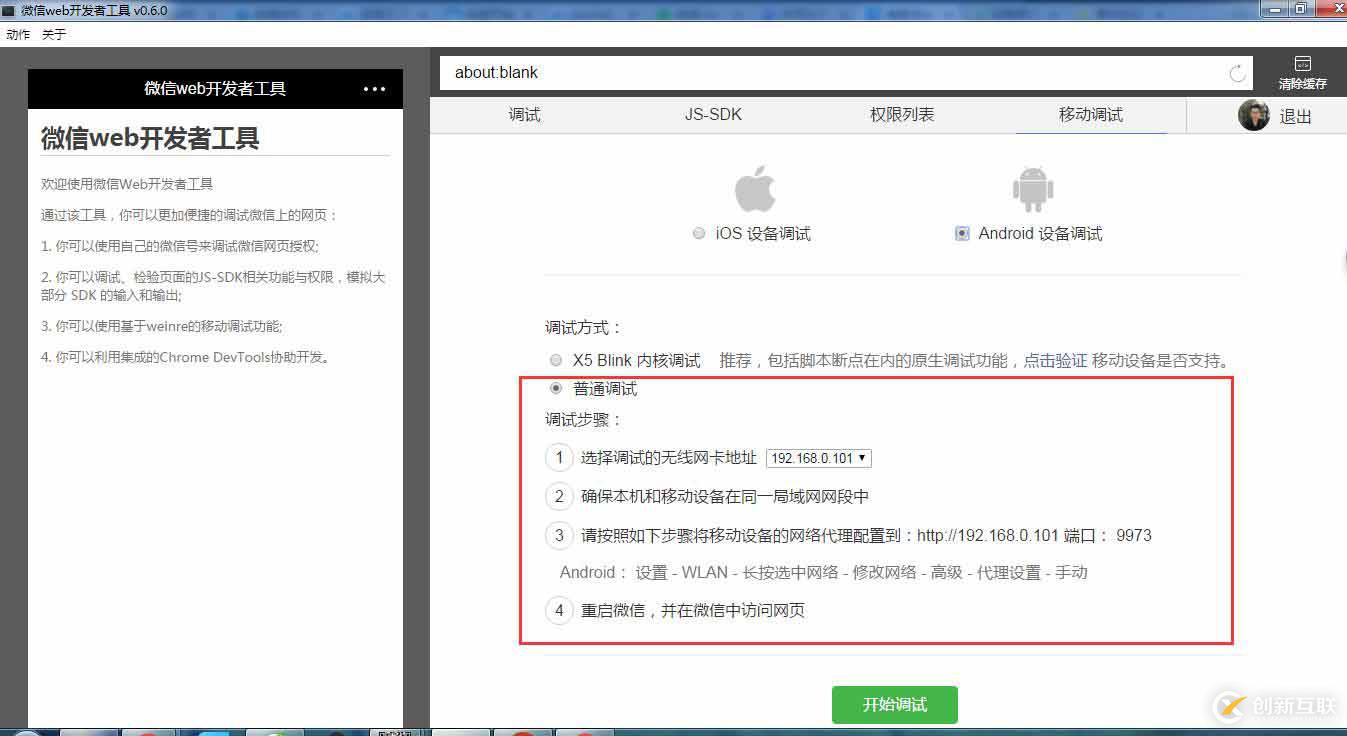Open the three-dots menu in phone simulator header
This screenshot has width=1347, height=736.
pos(374,89)
